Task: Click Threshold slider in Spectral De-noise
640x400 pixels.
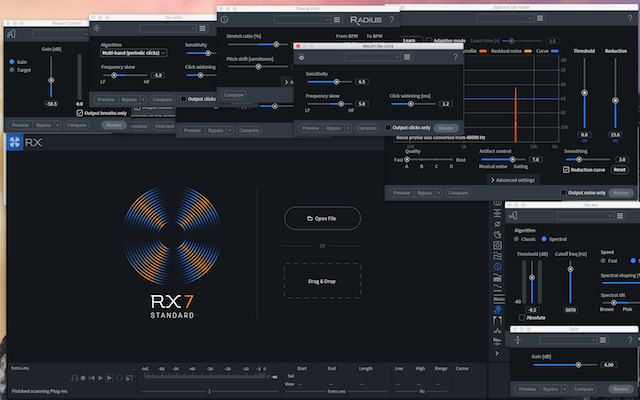Action: (x=584, y=93)
